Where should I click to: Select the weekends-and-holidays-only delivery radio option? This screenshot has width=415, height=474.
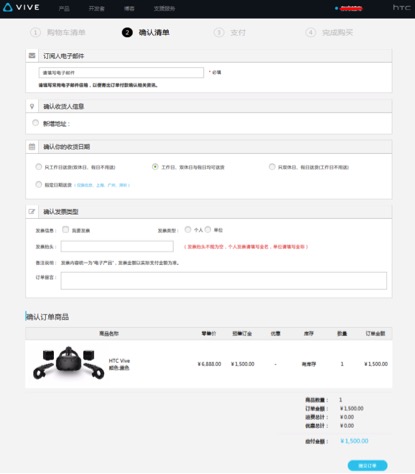[272, 166]
